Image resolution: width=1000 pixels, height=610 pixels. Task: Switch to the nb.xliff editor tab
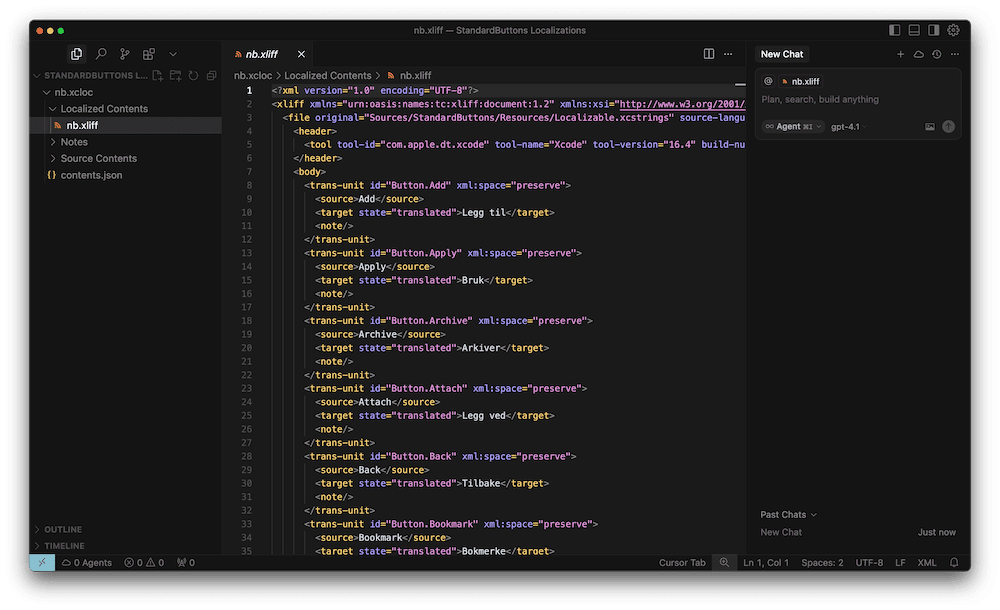pyautogui.click(x=261, y=54)
